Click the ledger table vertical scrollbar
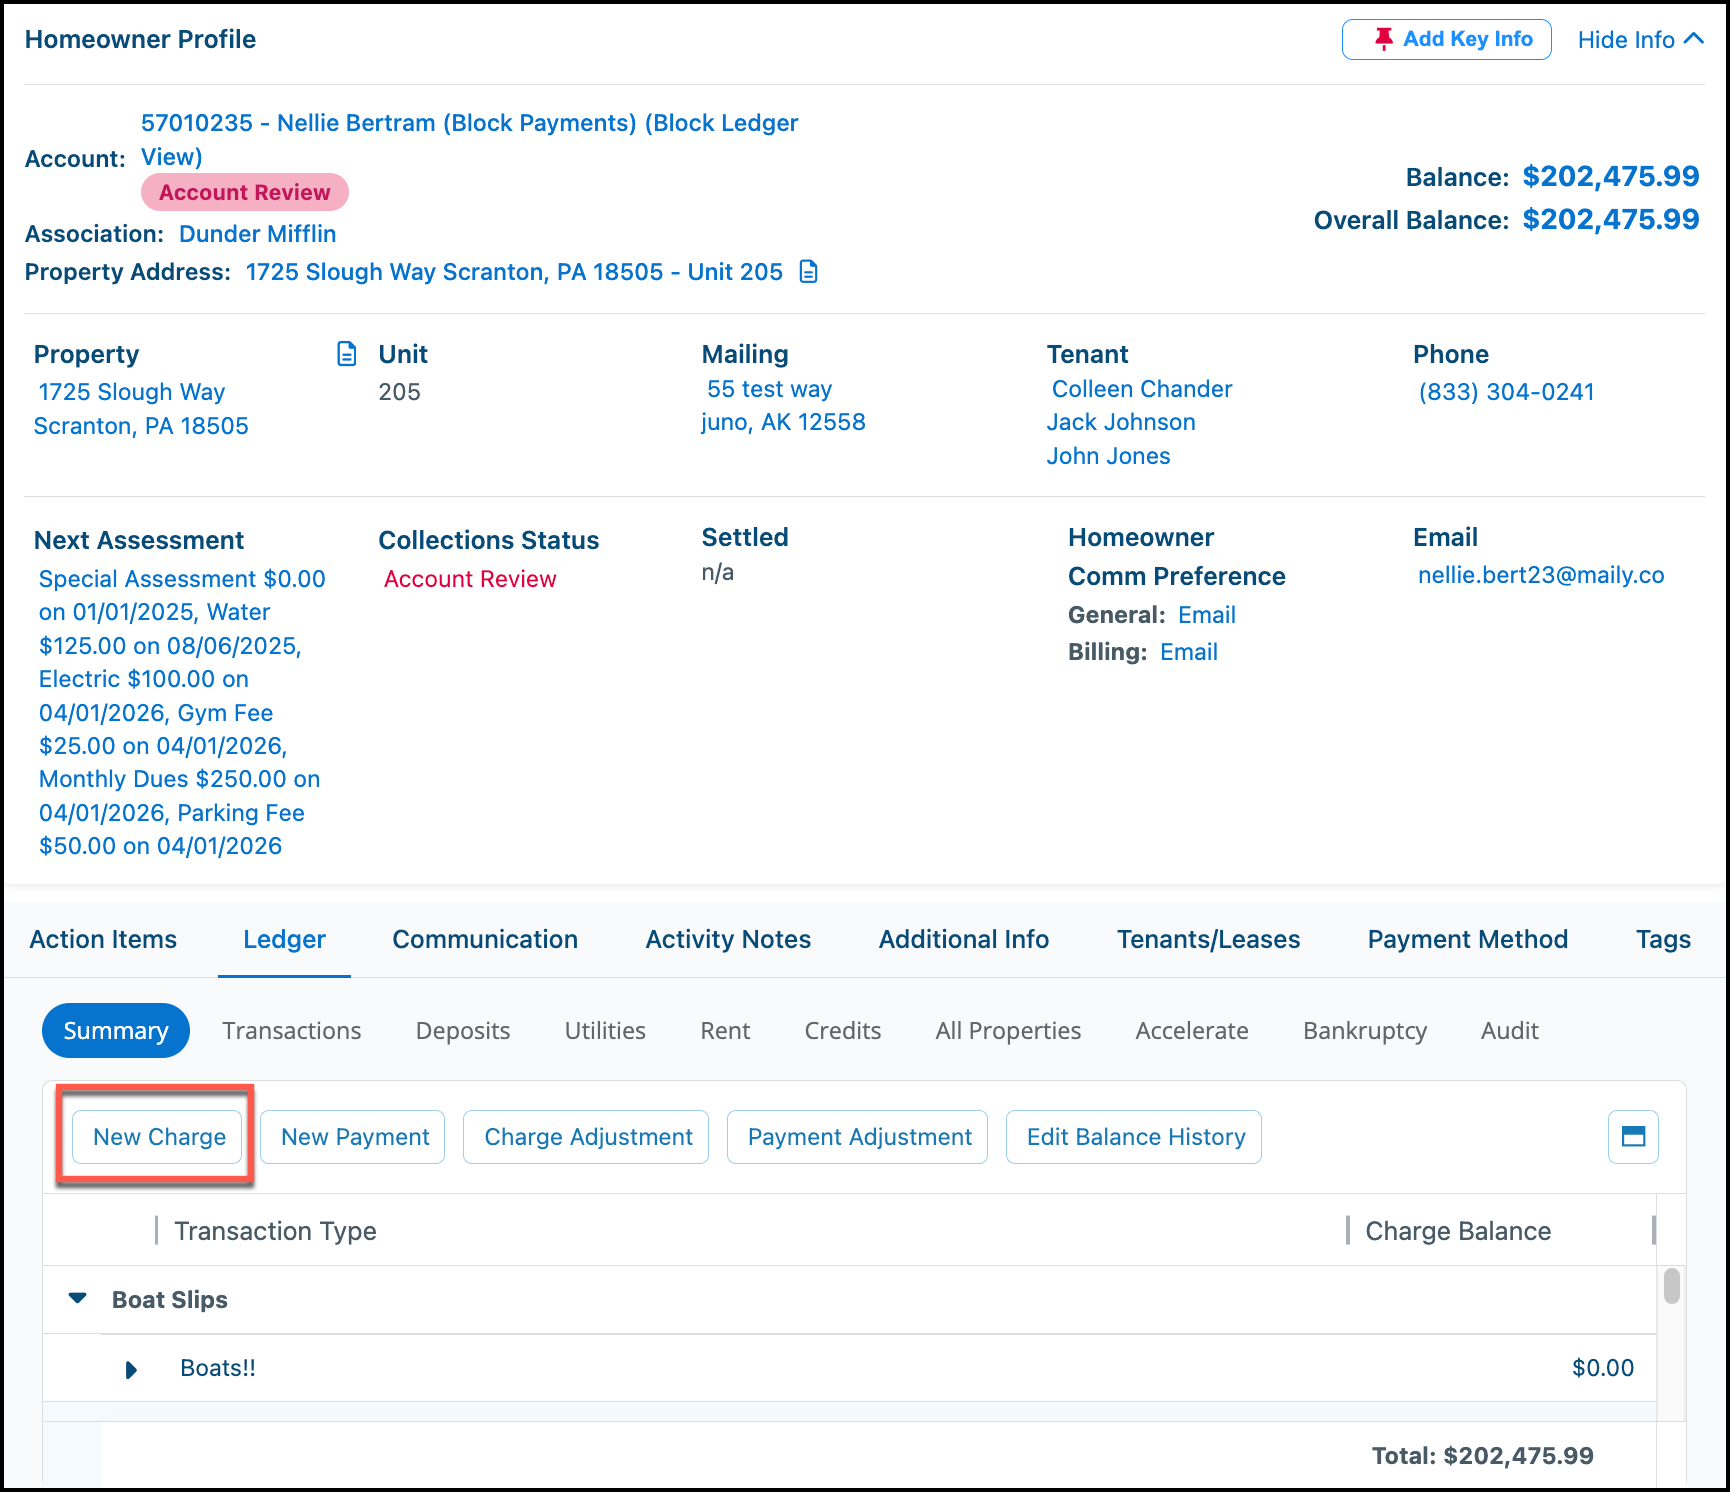The image size is (1730, 1492). [x=1671, y=1286]
